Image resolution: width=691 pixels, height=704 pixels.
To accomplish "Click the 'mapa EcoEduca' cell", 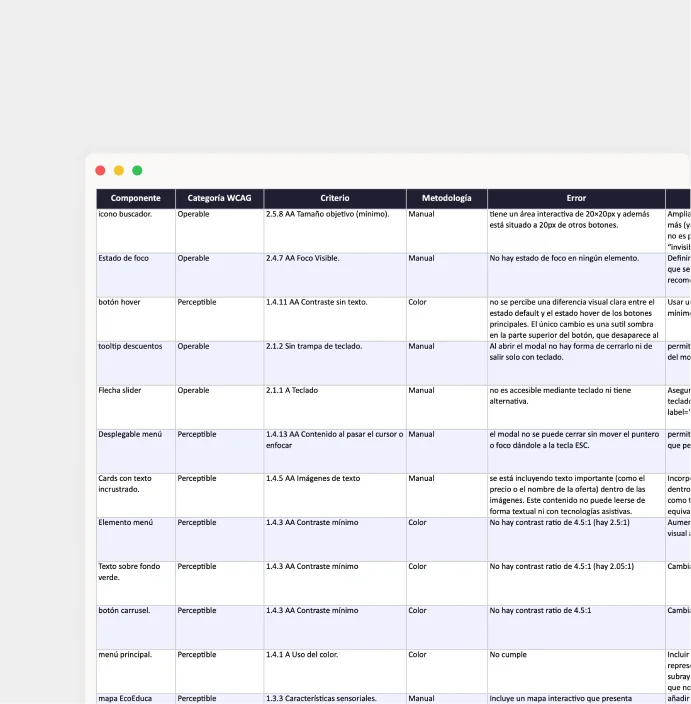I will 136,699.
